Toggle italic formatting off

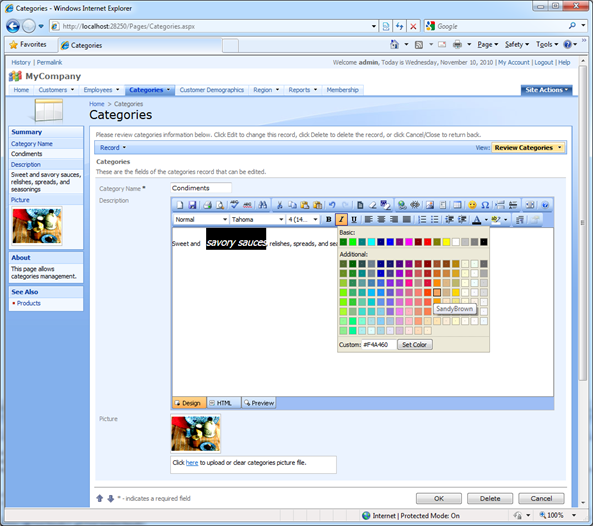341,219
